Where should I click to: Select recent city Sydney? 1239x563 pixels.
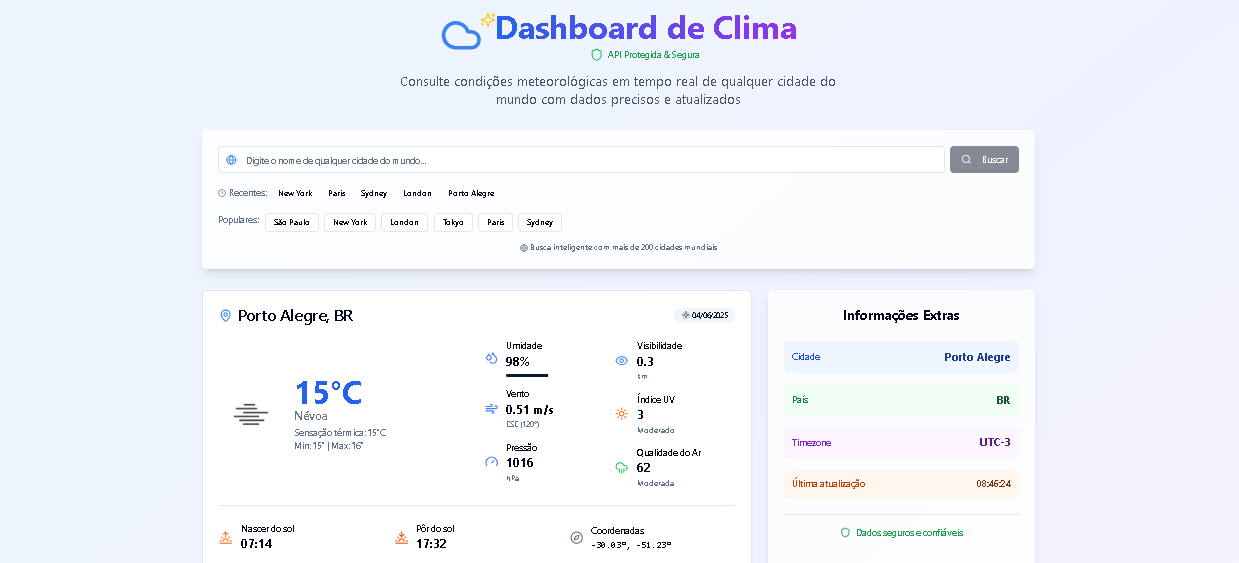[x=374, y=193]
